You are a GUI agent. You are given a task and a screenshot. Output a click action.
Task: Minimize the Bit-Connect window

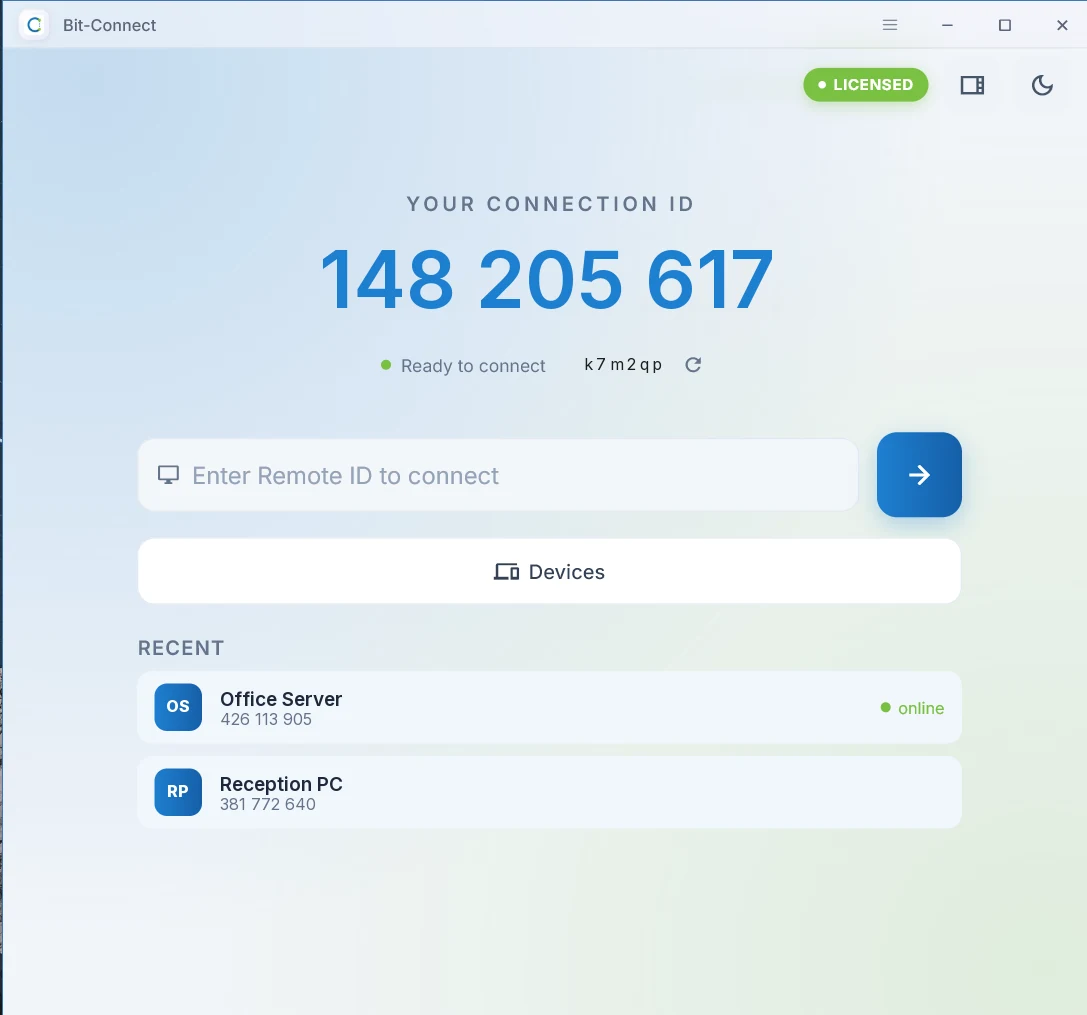point(947,25)
